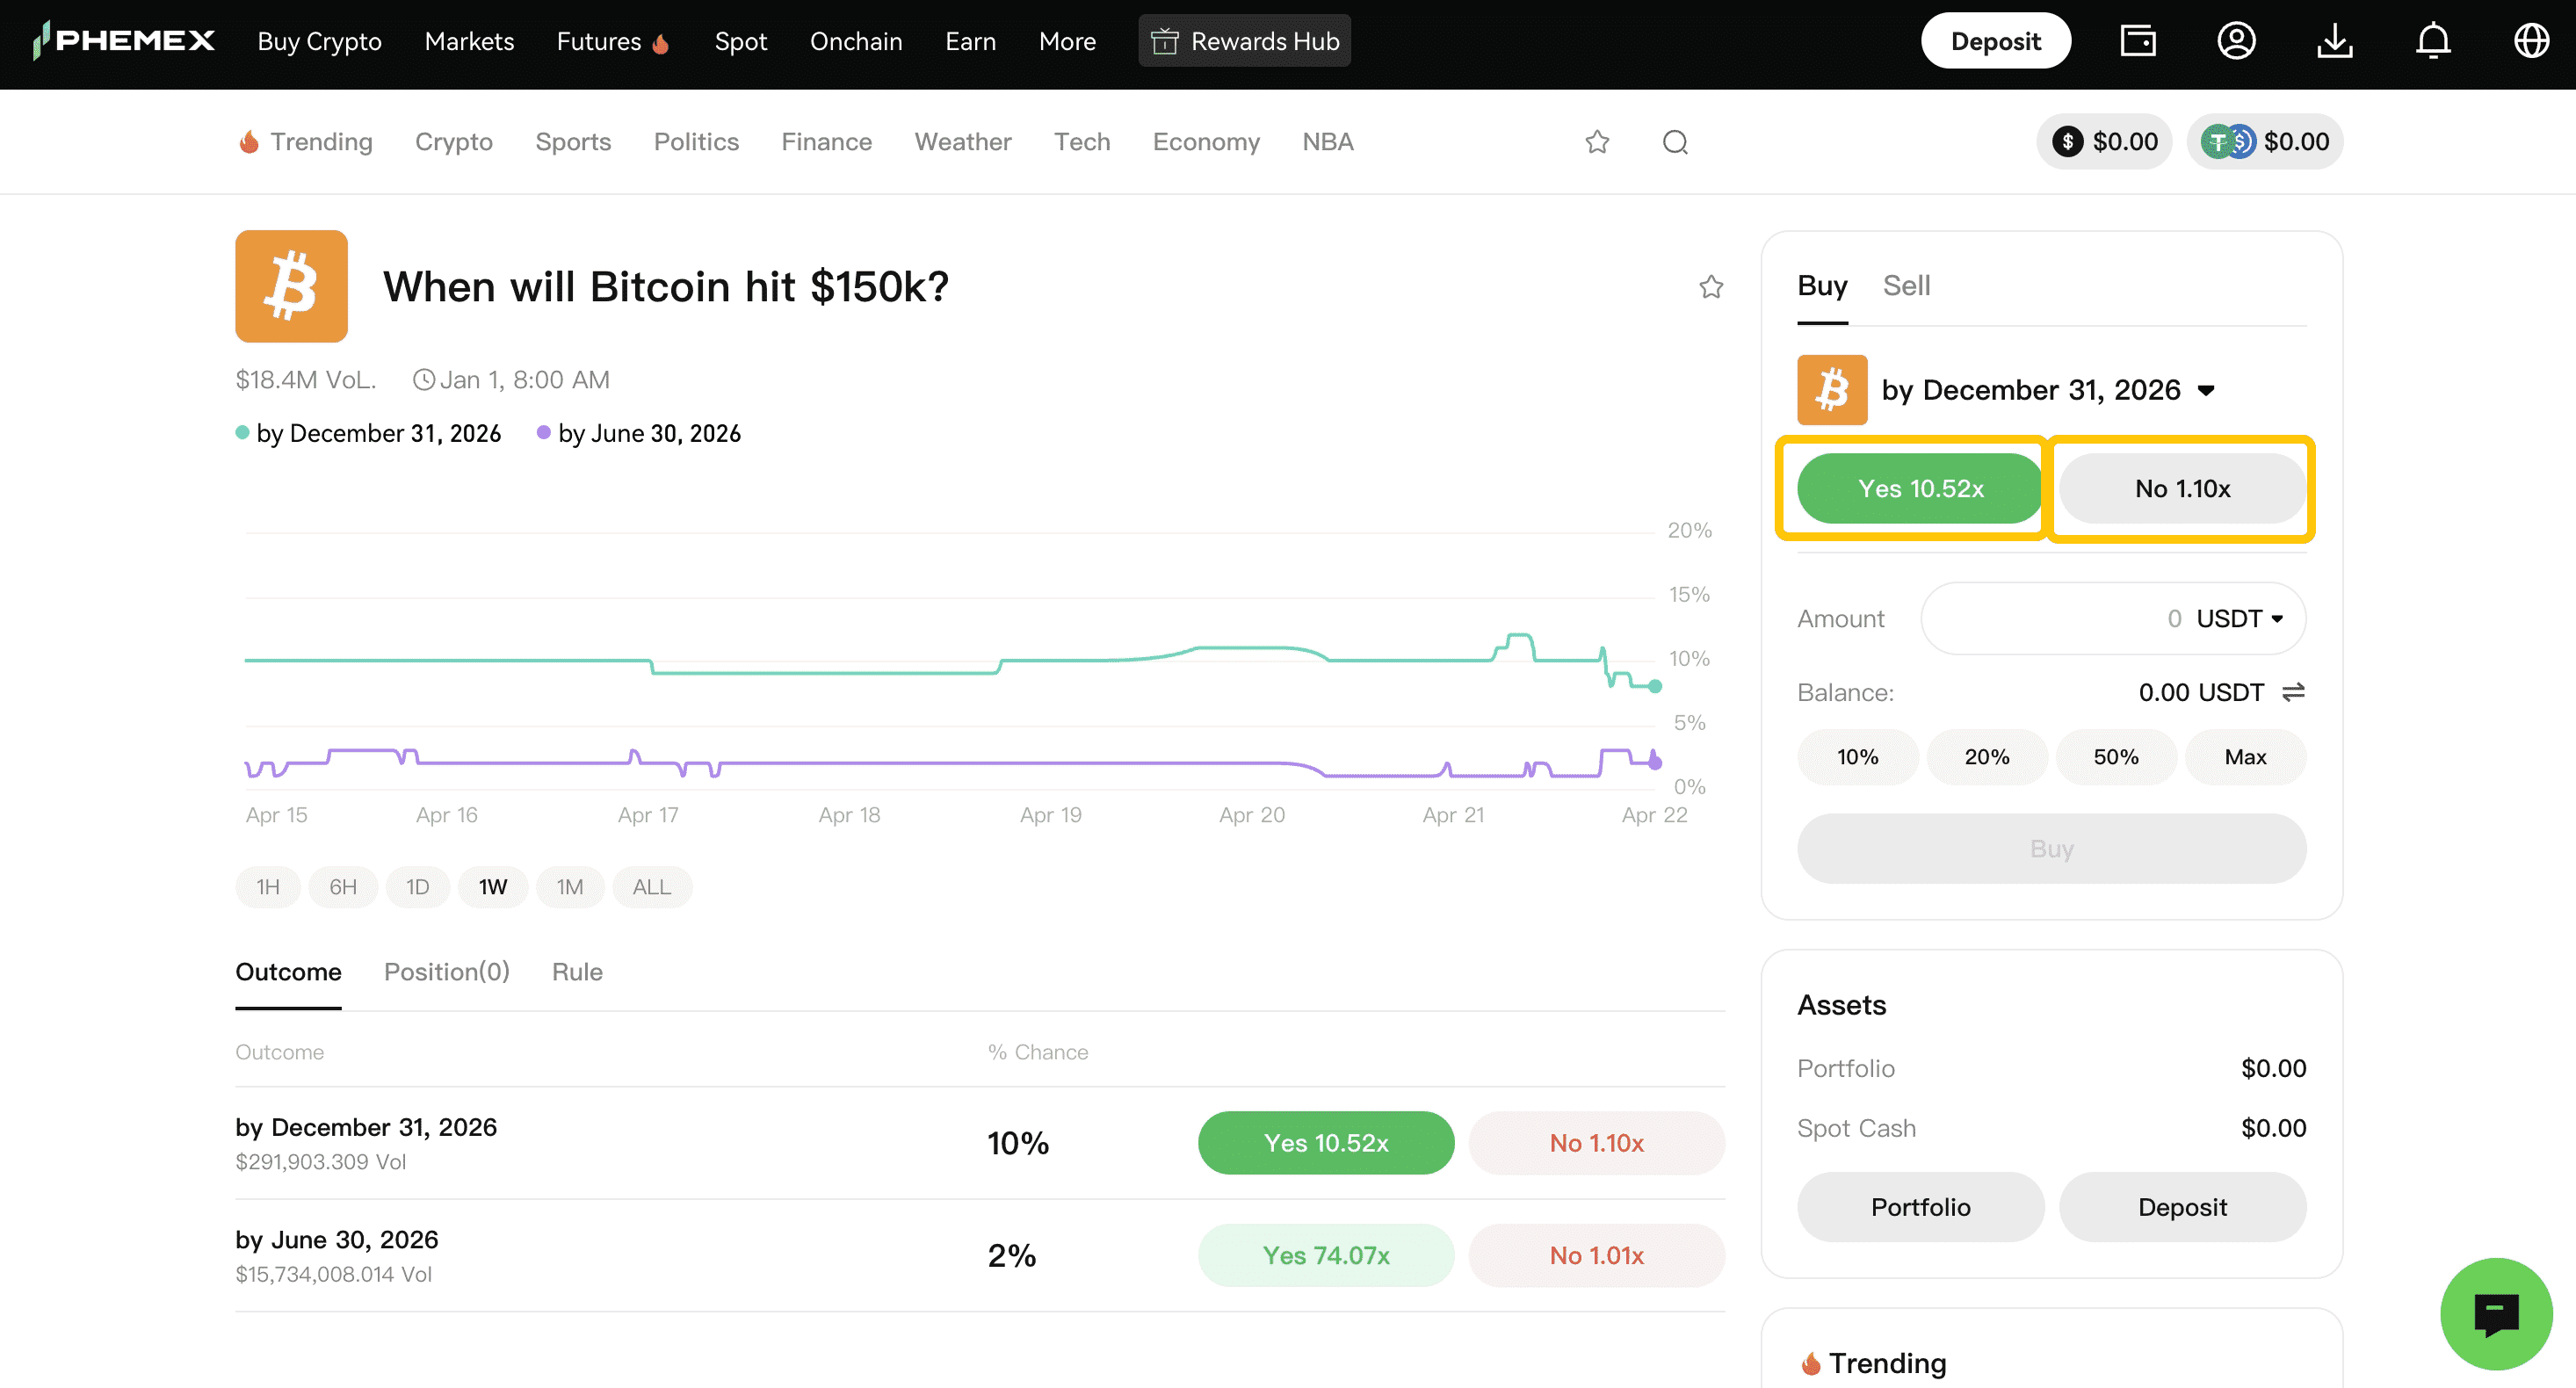Click the language globe icon
Image resolution: width=2576 pixels, height=1388 pixels.
point(2531,41)
